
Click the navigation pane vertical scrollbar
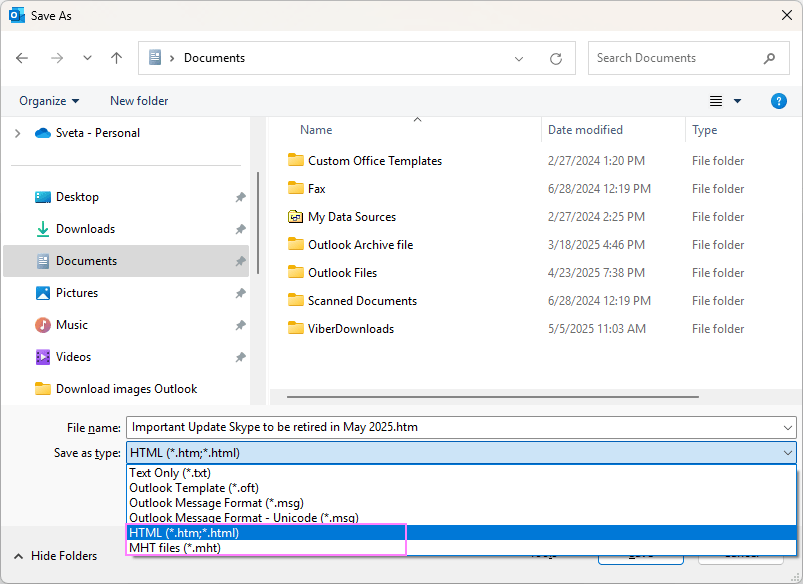(258, 223)
